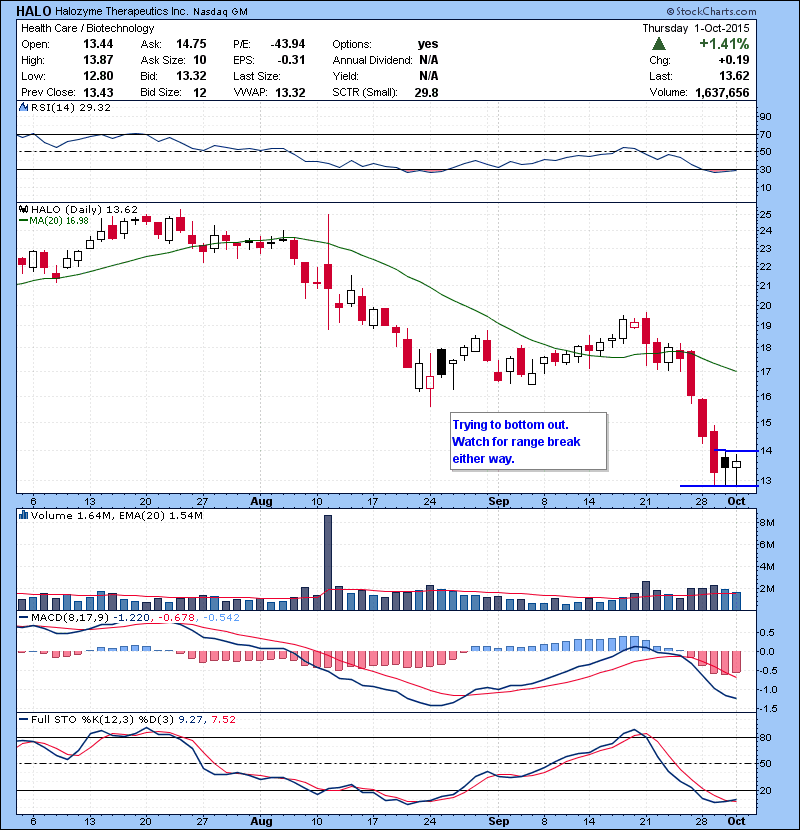Click the HALO ticker symbol in the title

34,11
